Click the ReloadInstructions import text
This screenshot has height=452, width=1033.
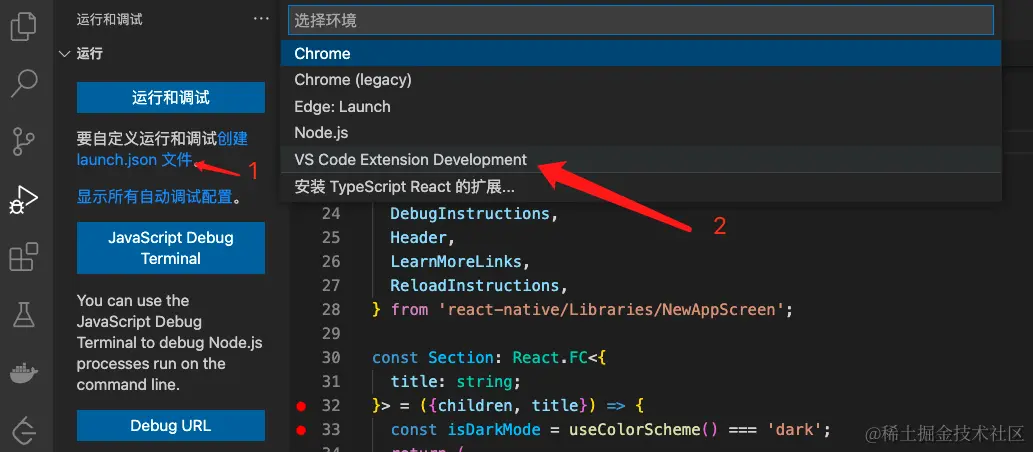[474, 285]
